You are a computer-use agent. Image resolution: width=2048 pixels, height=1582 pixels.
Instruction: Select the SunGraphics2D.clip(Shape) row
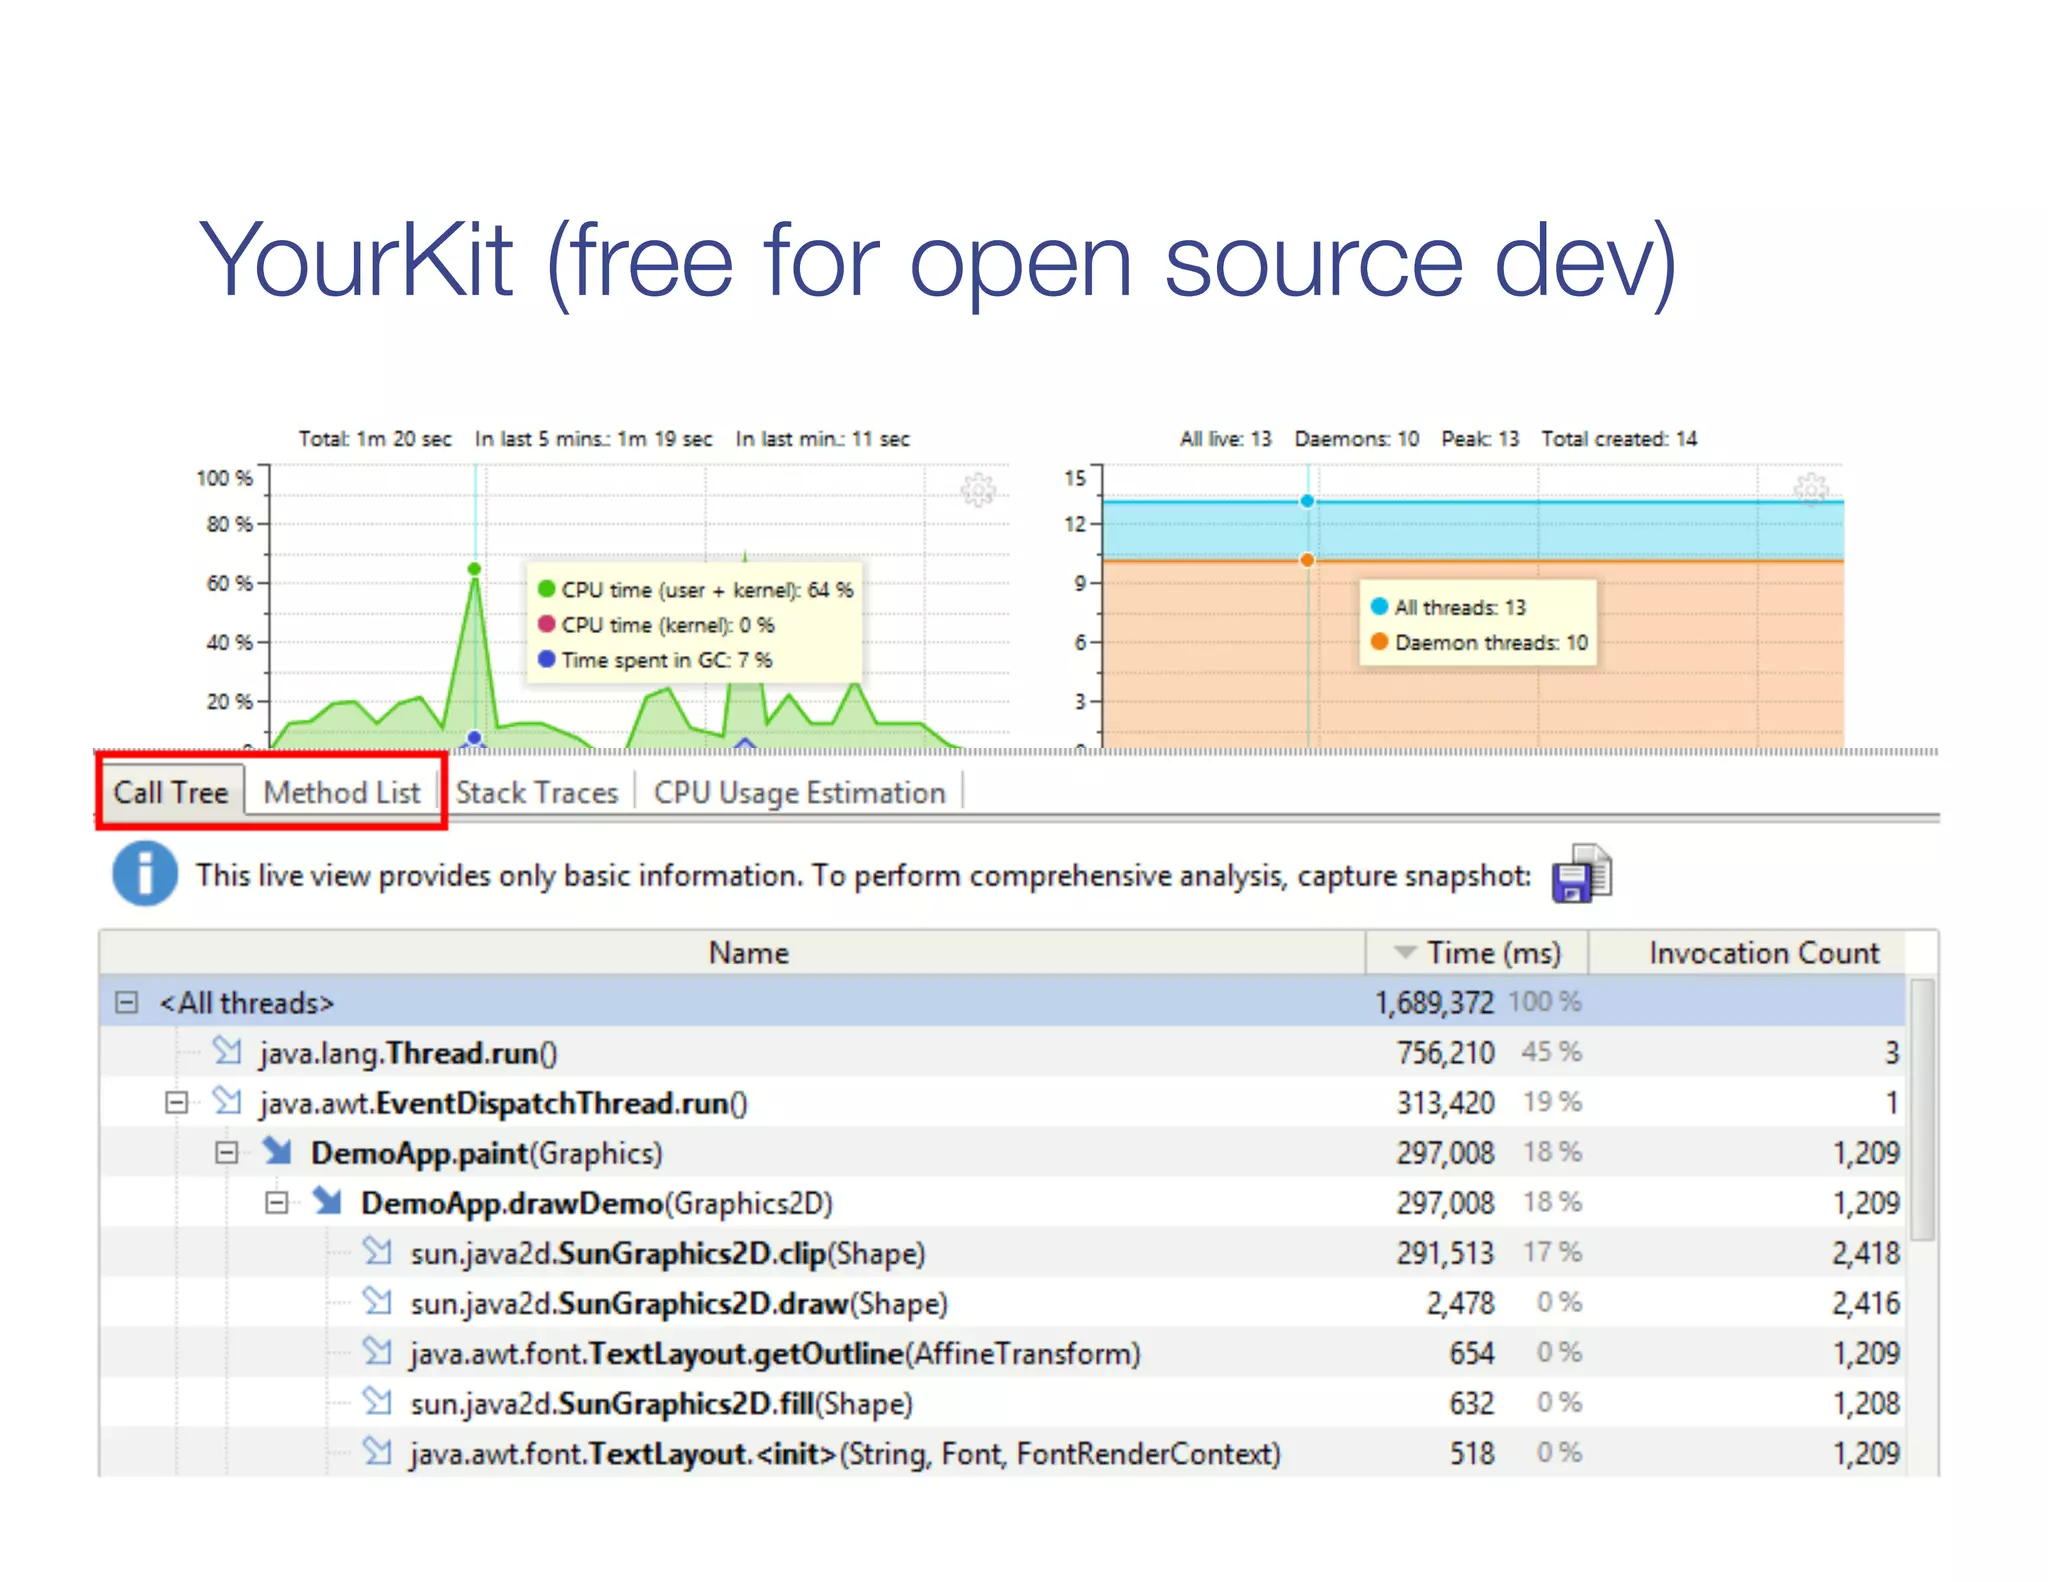pyautogui.click(x=1002, y=1252)
